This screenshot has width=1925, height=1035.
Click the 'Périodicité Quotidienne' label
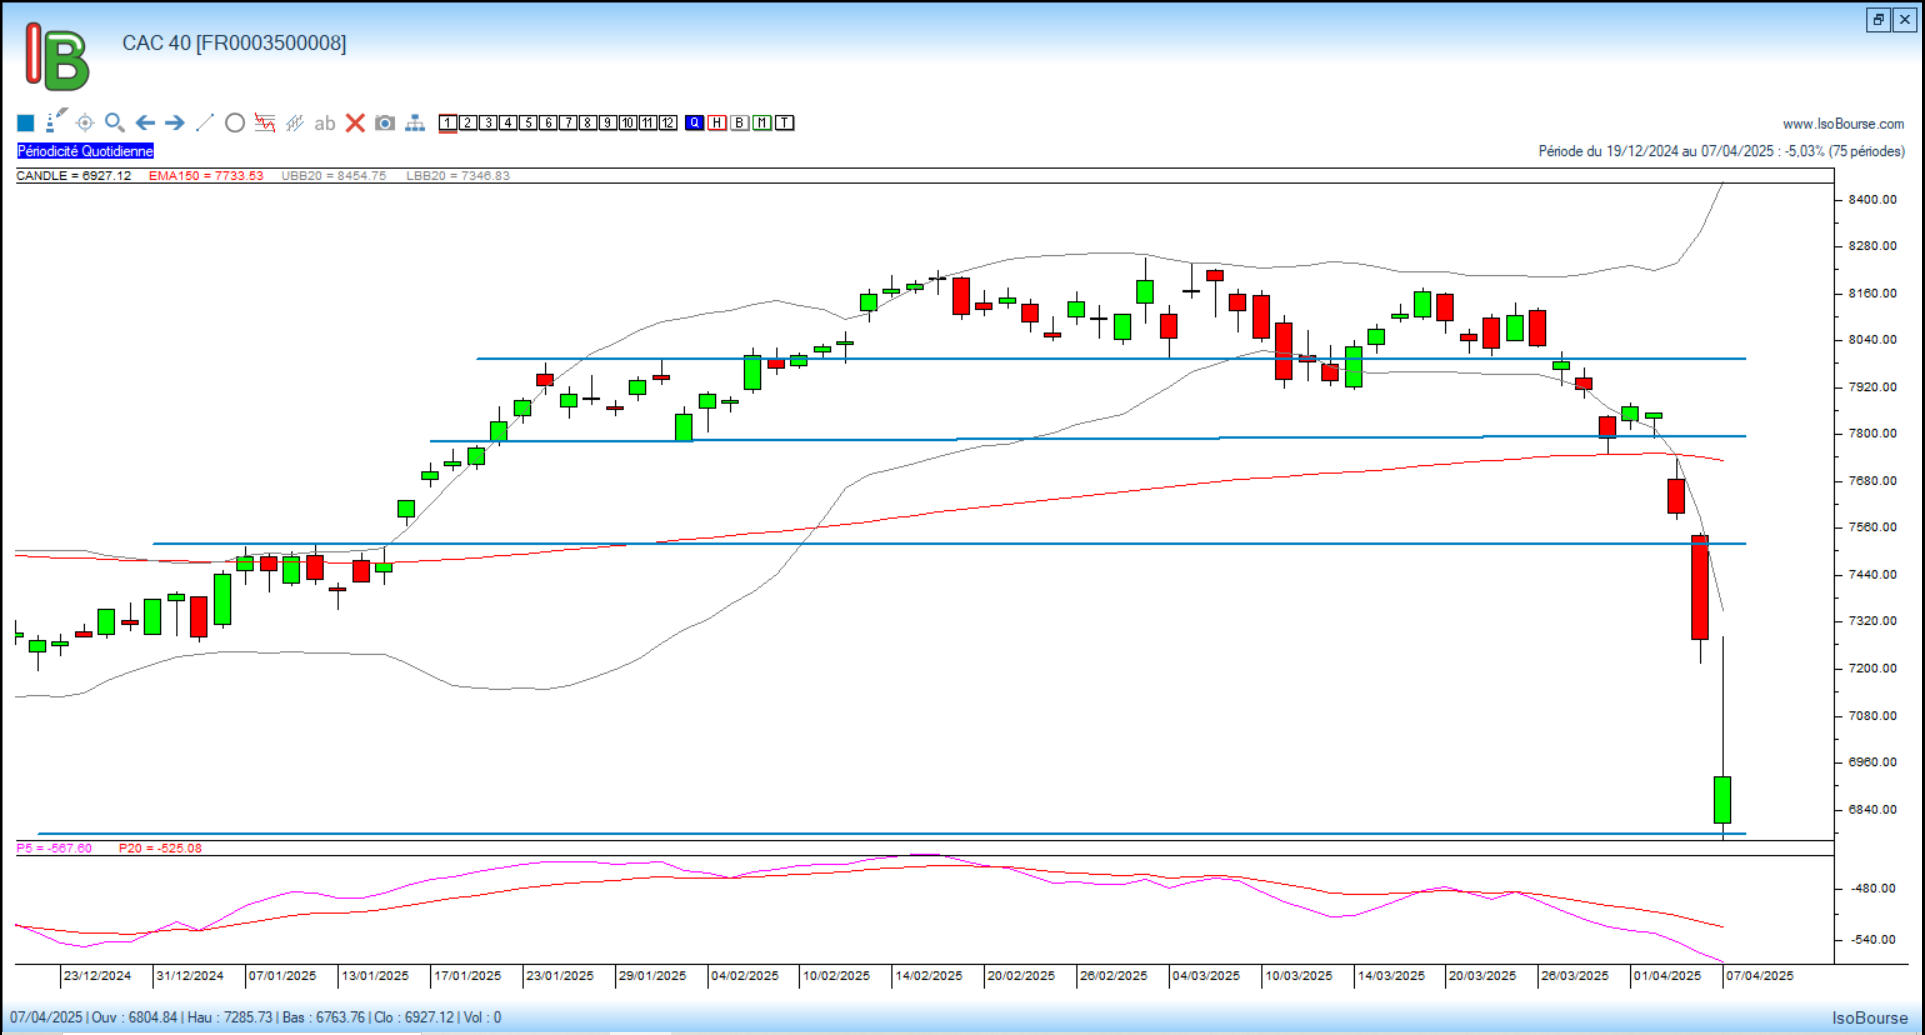click(x=85, y=151)
